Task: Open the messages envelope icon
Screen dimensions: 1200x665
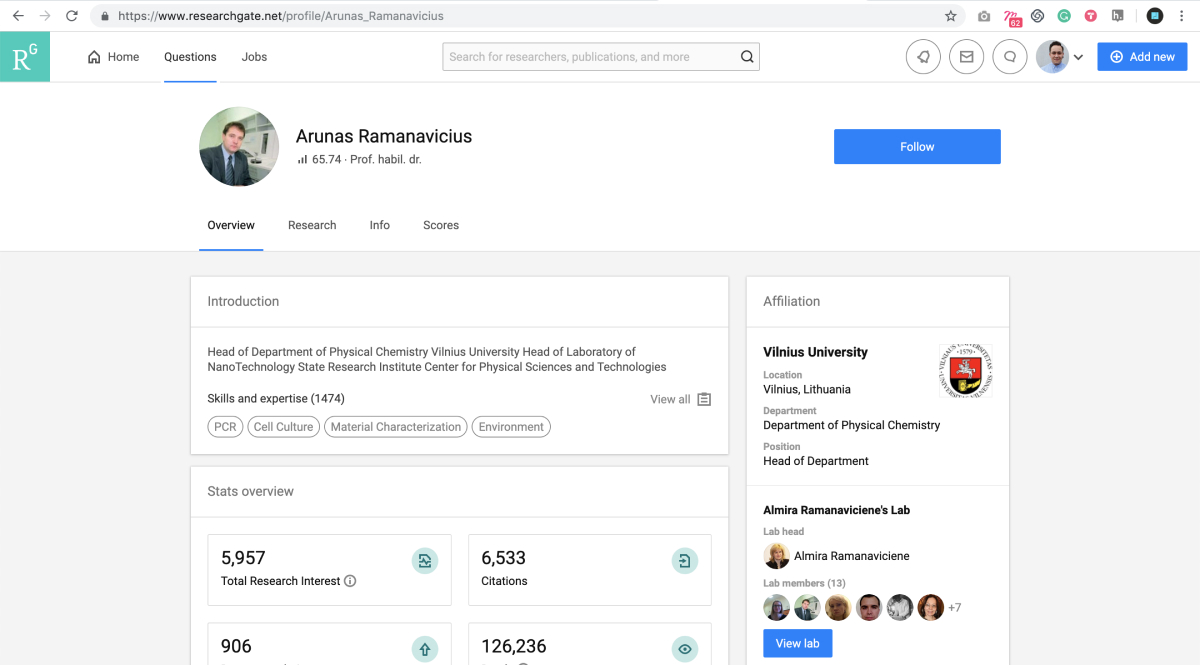Action: (x=966, y=57)
